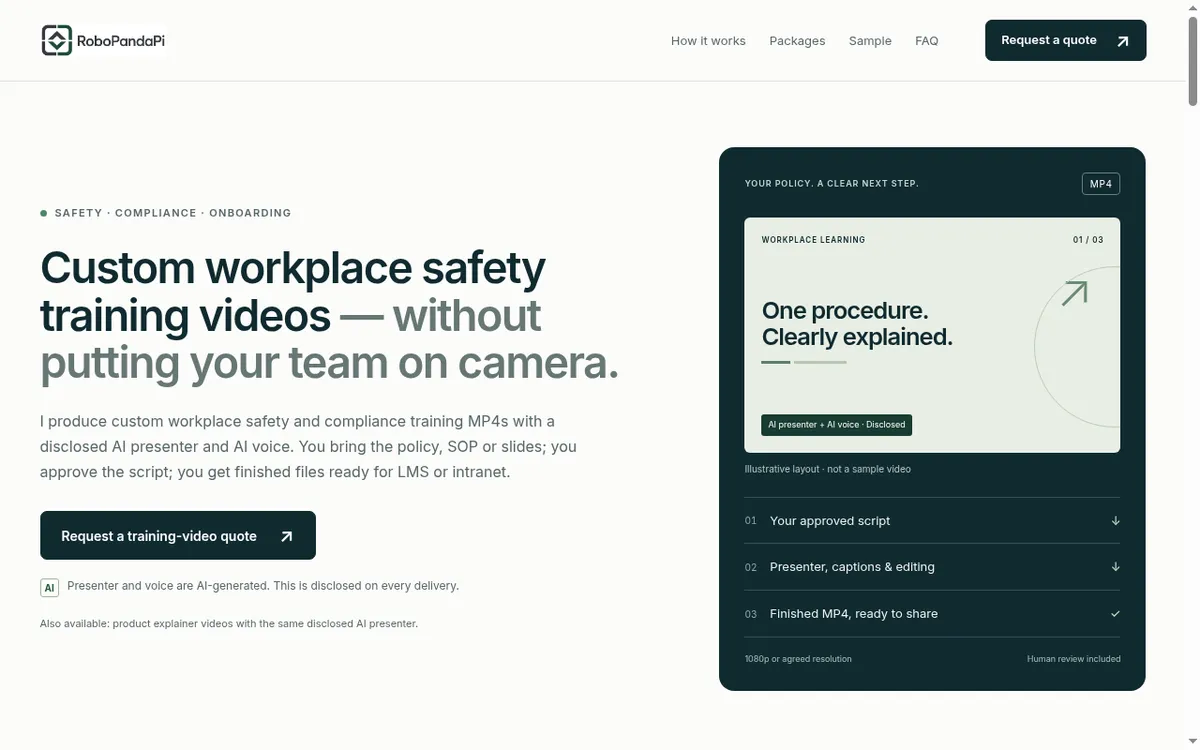This screenshot has height=750, width=1200.
Task: Click the AI disclosure badge icon
Action: 50,588
